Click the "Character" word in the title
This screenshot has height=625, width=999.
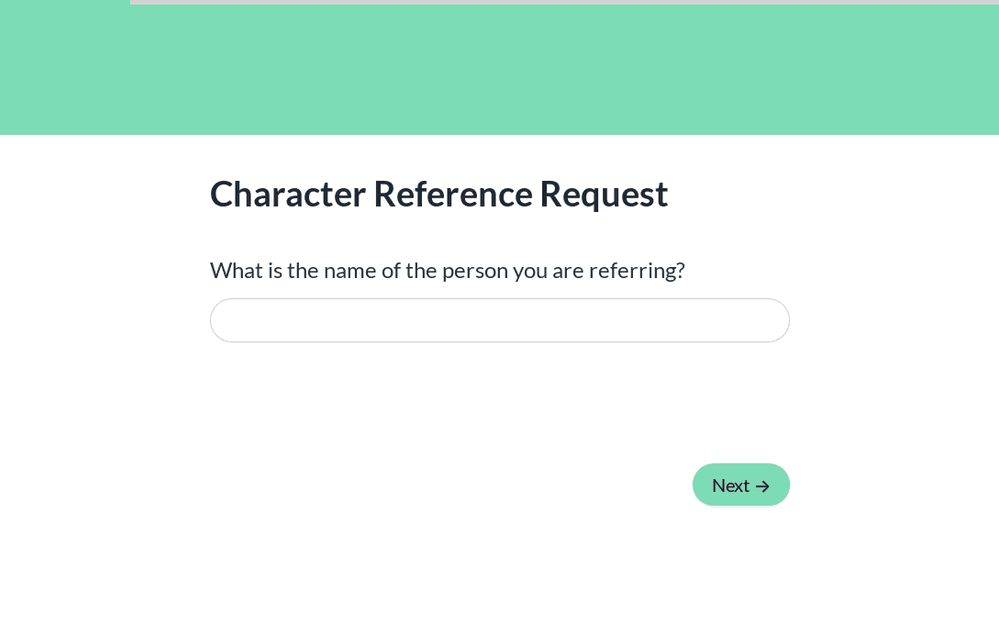[x=287, y=193]
